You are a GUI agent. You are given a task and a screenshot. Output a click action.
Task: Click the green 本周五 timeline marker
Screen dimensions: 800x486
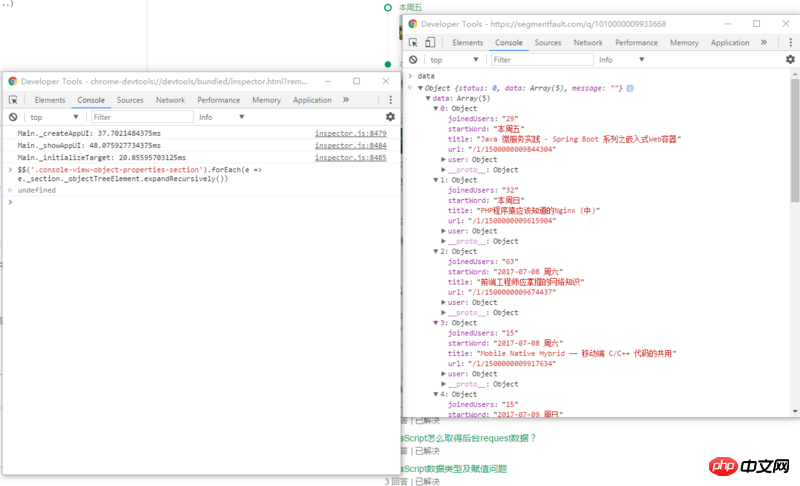point(388,7)
